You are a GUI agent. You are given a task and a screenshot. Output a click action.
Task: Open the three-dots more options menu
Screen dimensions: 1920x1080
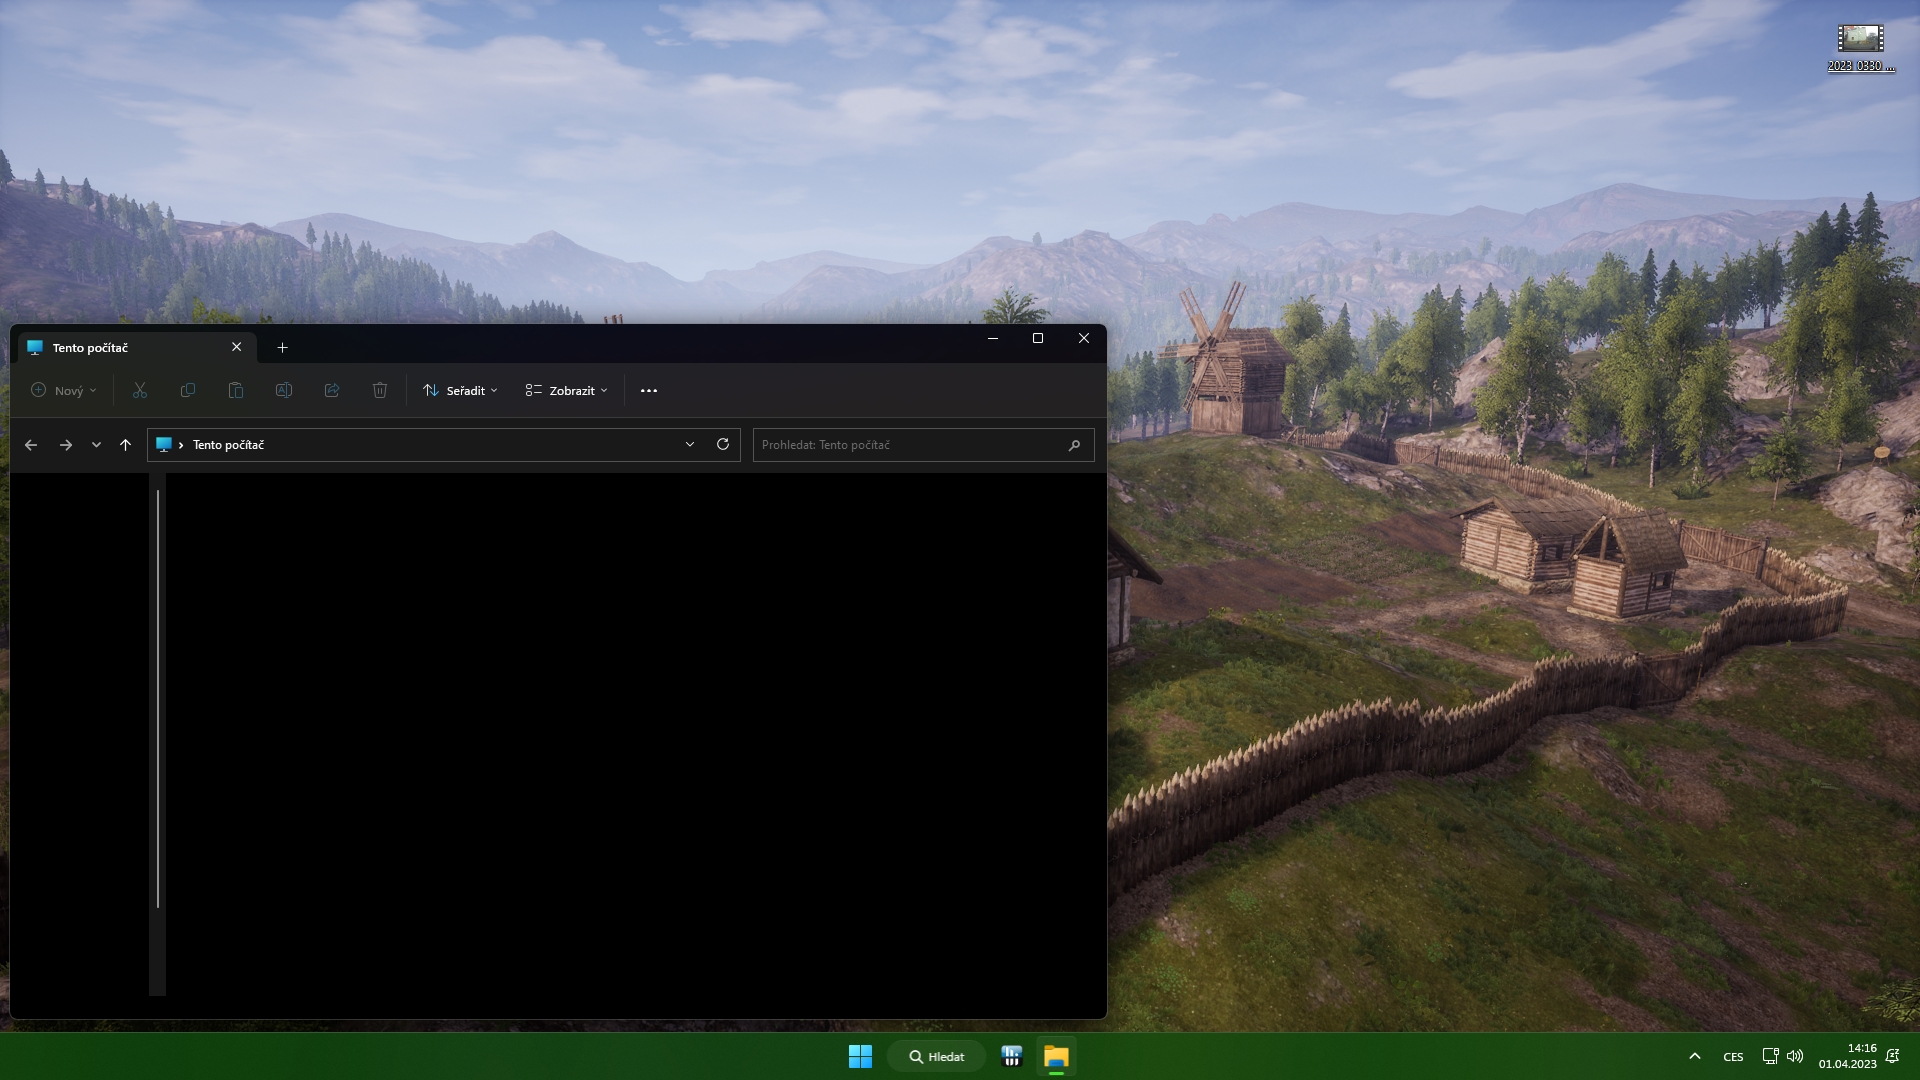pos(649,390)
